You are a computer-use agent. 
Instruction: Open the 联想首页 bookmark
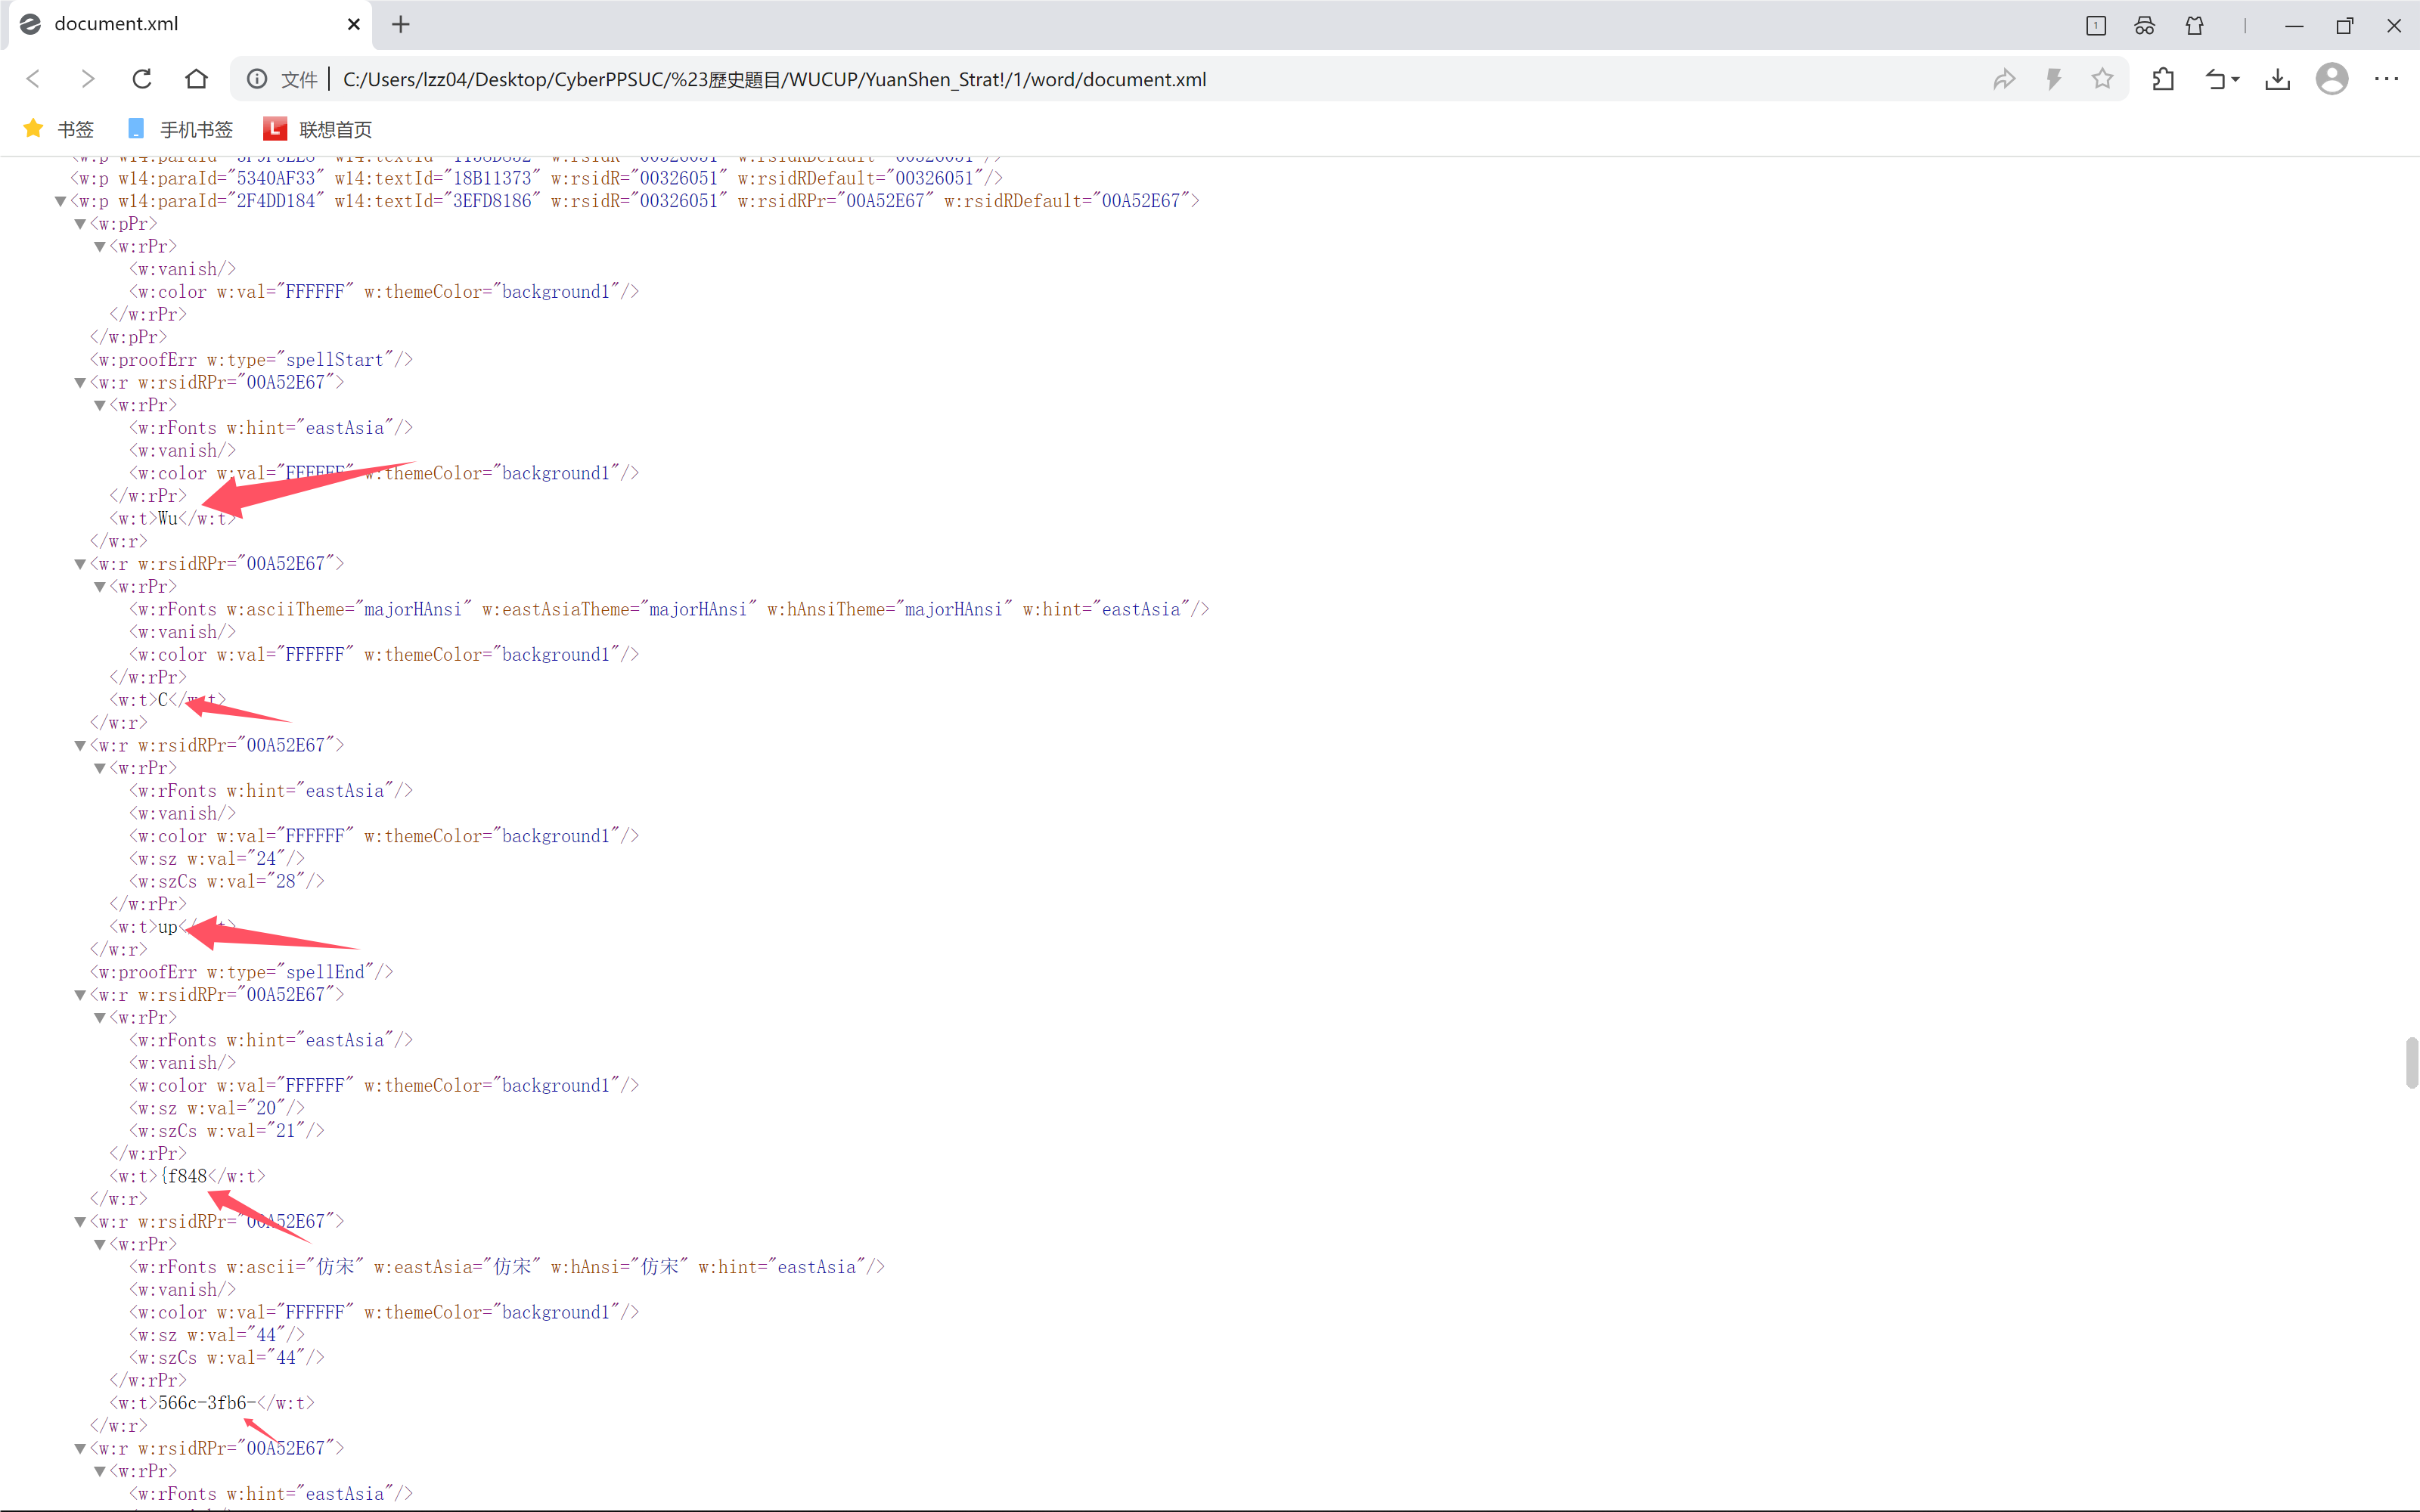click(x=317, y=129)
